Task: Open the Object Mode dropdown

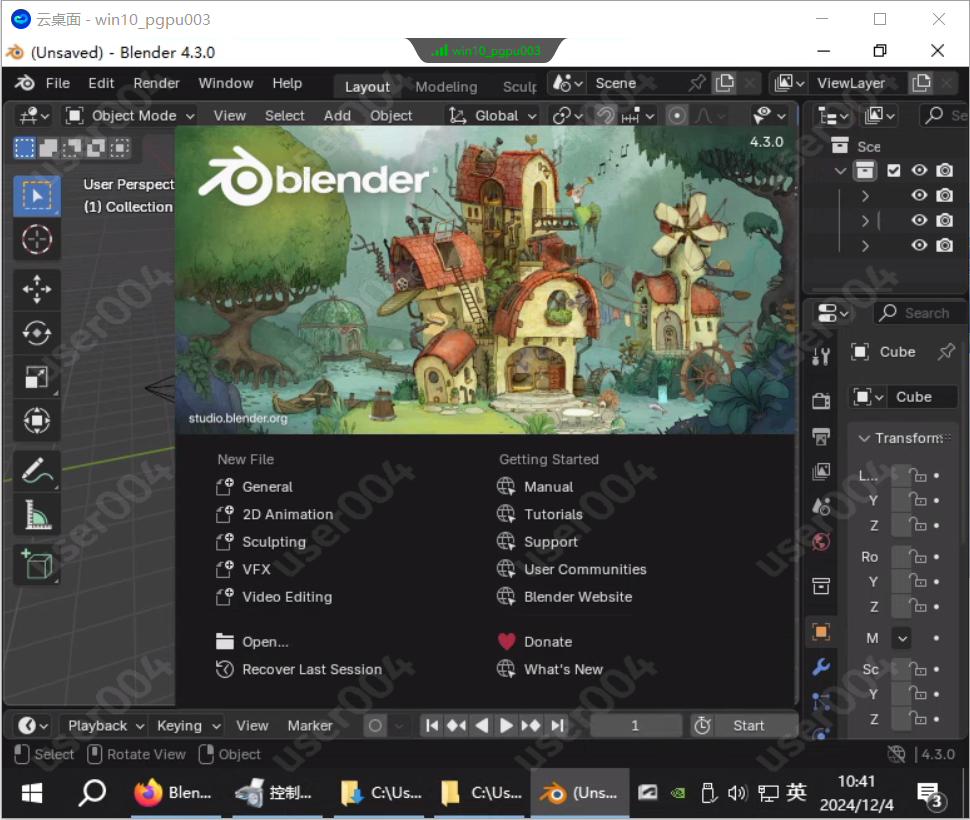Action: [x=130, y=116]
